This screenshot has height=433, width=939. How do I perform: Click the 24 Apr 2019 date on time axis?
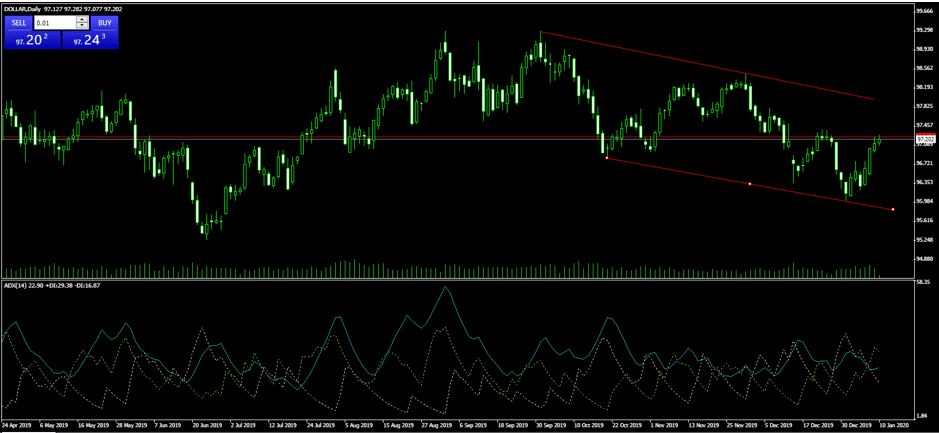[x=18, y=424]
